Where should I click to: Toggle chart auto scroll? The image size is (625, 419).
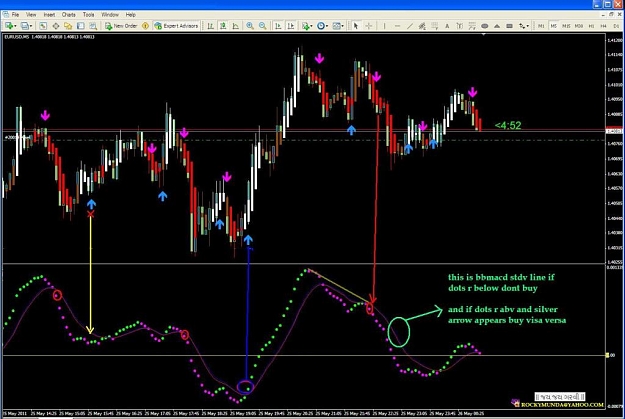pos(278,26)
